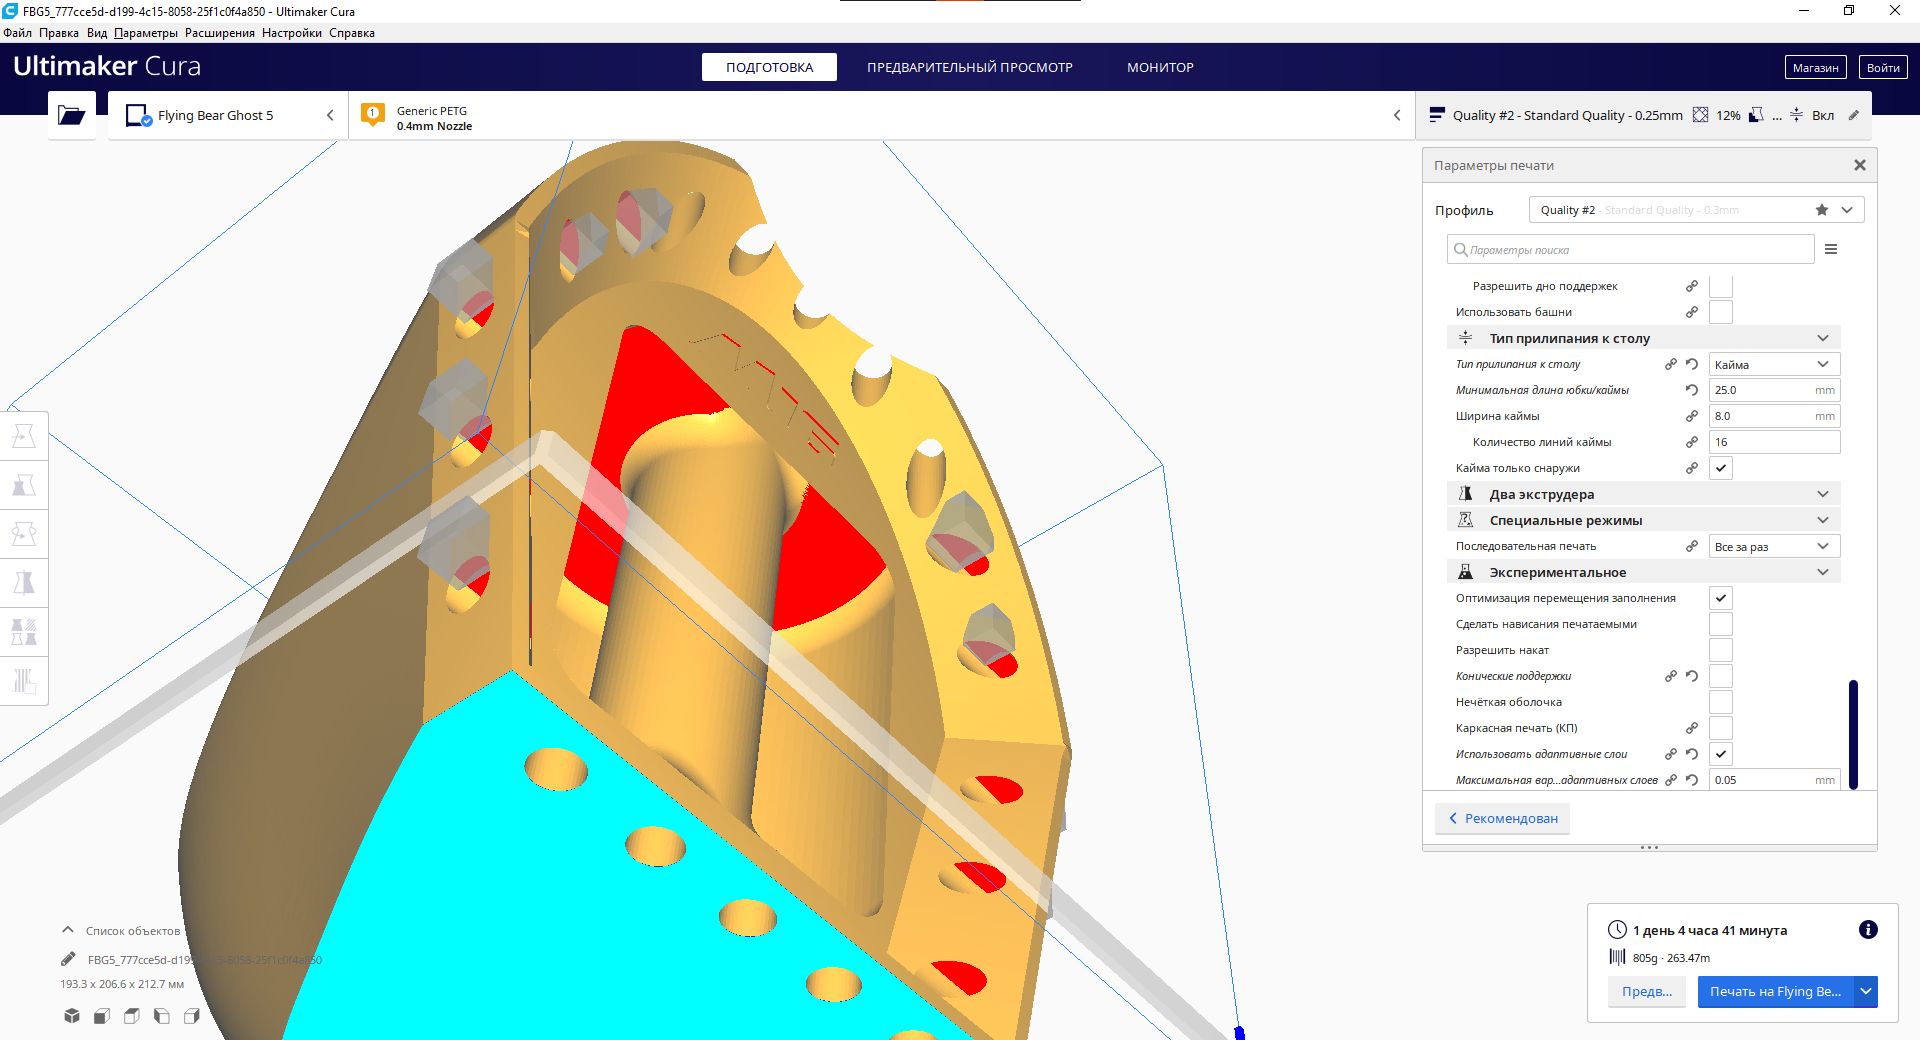Open print output device dropdown arrow
The width and height of the screenshot is (1920, 1040).
(1866, 991)
